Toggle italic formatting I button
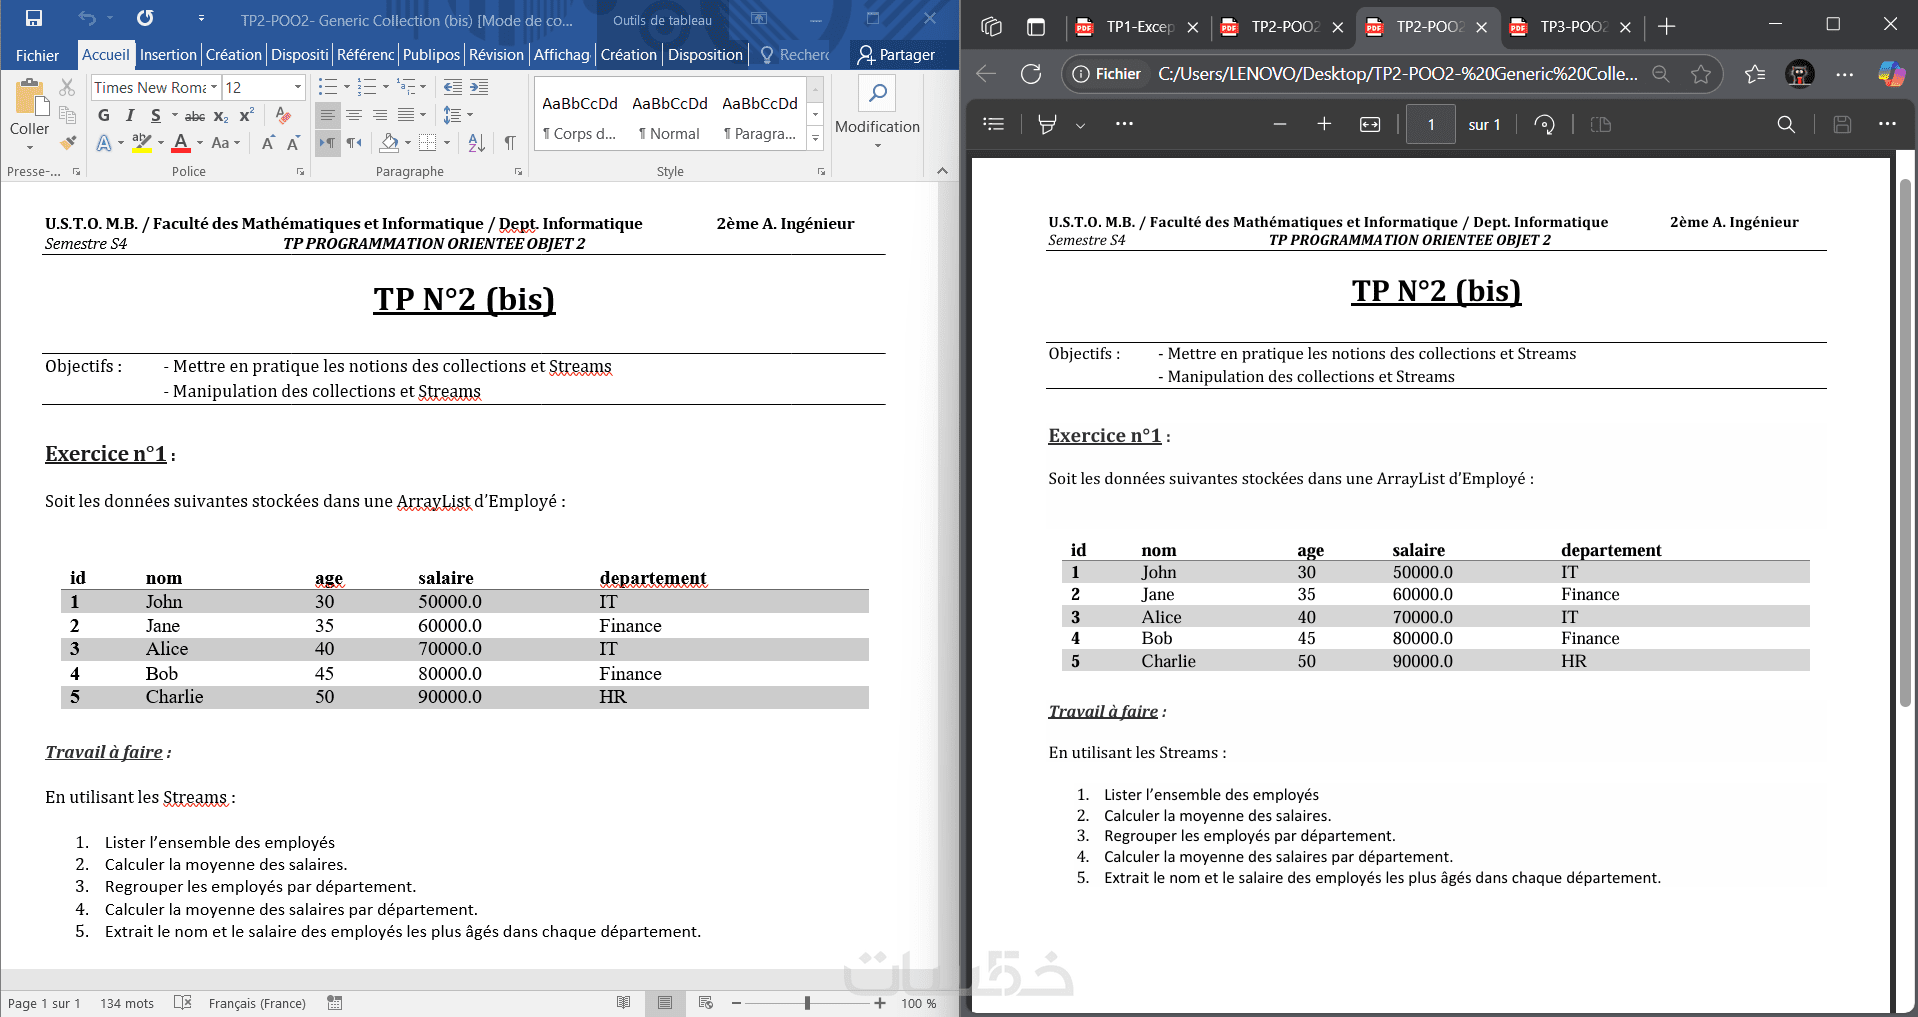Viewport: 1918px width, 1017px height. 130,116
